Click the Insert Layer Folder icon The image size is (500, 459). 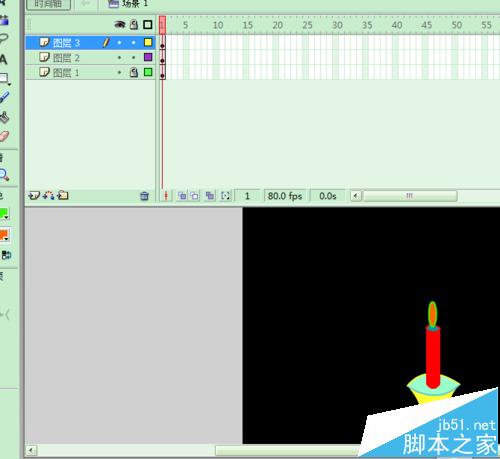[x=63, y=195]
